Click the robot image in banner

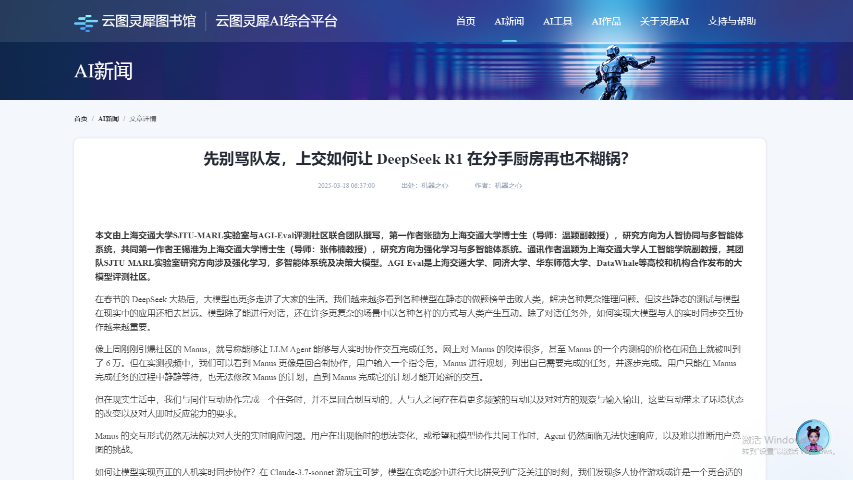[617, 72]
